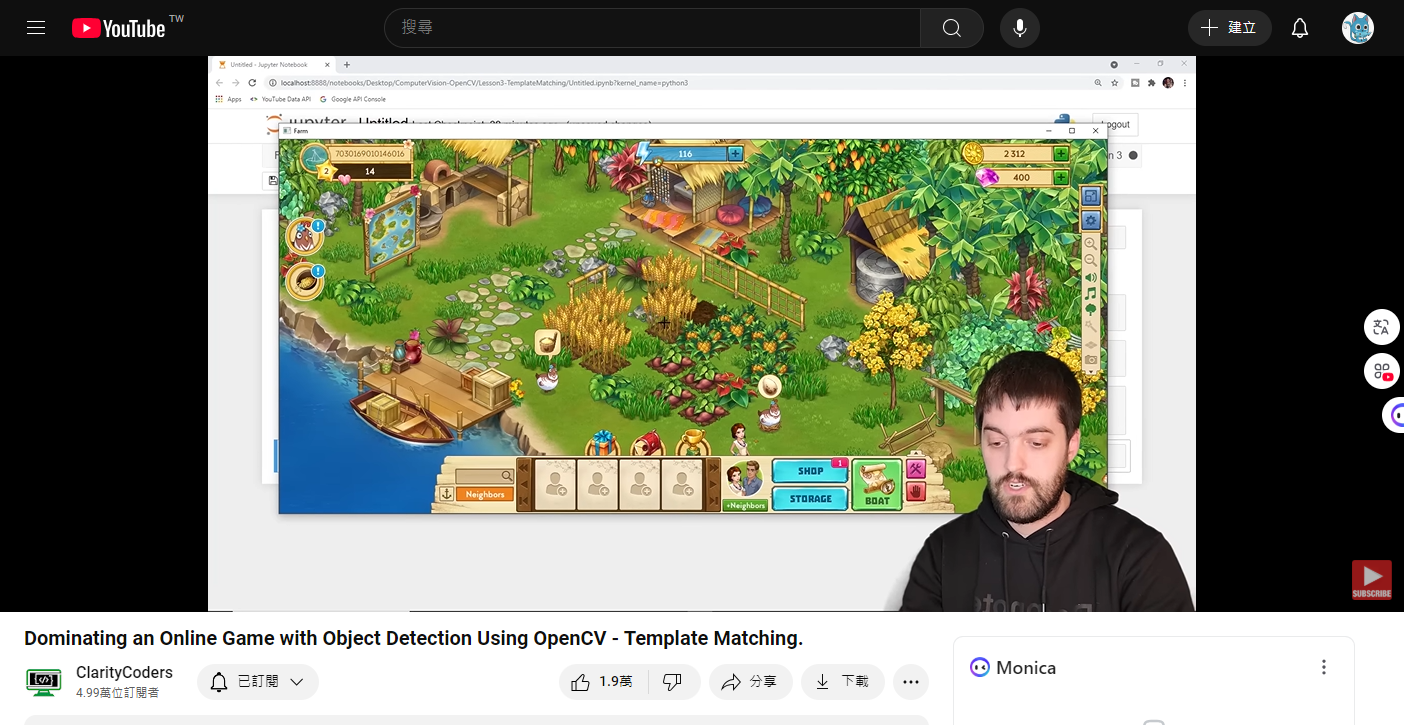Click the player level avatar badge
This screenshot has width=1404, height=725.
point(316,159)
